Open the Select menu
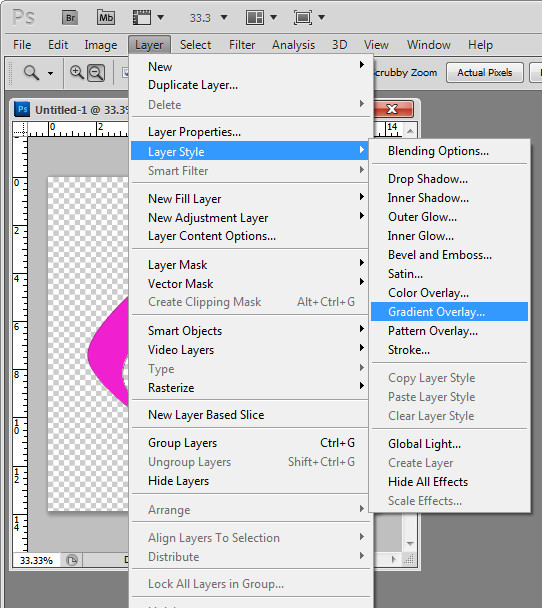Screen dimensions: 542x608 [x=195, y=45]
